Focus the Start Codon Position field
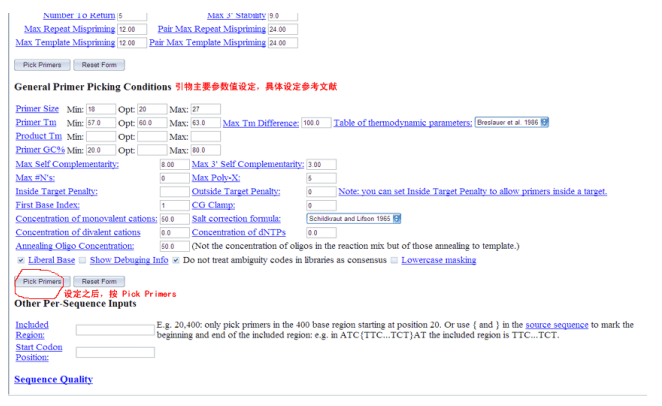The image size is (662, 406). coord(115,352)
